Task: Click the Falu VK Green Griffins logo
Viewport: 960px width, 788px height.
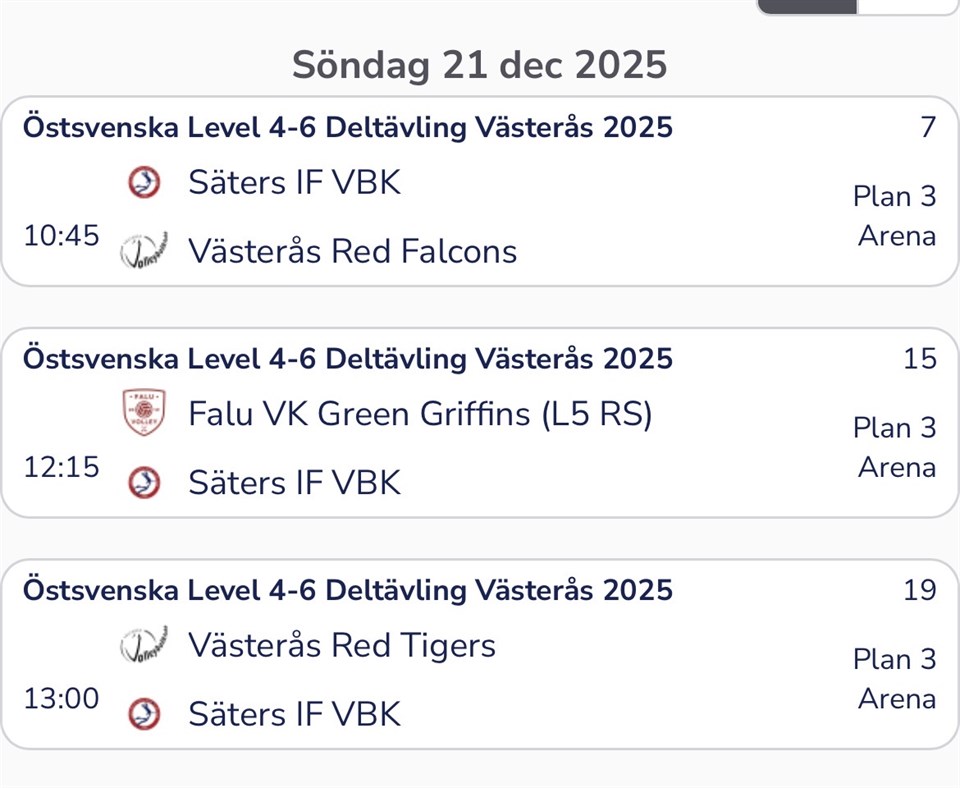Action: point(144,413)
